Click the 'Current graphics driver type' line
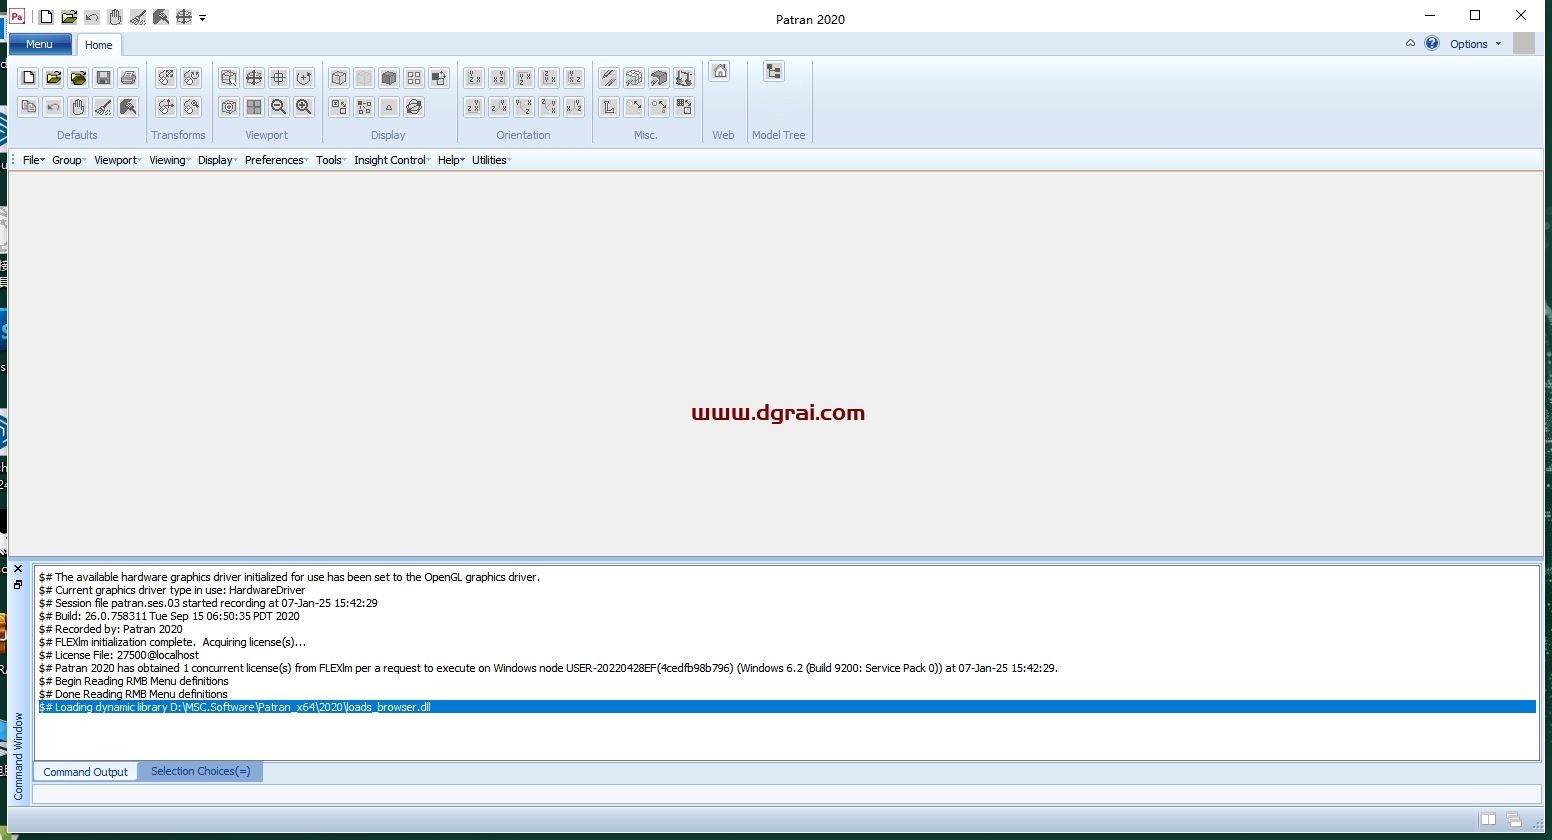The height and width of the screenshot is (840, 1552). click(x=172, y=590)
